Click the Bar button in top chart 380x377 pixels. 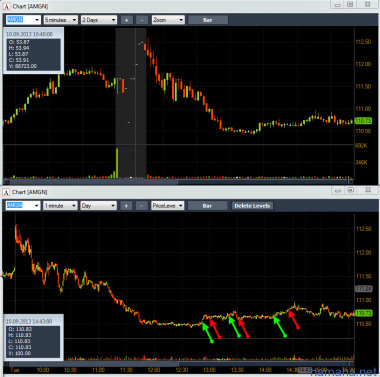pyautogui.click(x=208, y=20)
